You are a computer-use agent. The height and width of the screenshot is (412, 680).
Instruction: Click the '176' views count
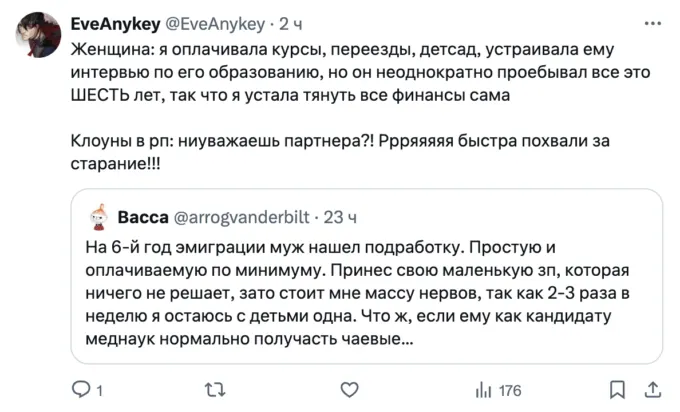pyautogui.click(x=510, y=389)
